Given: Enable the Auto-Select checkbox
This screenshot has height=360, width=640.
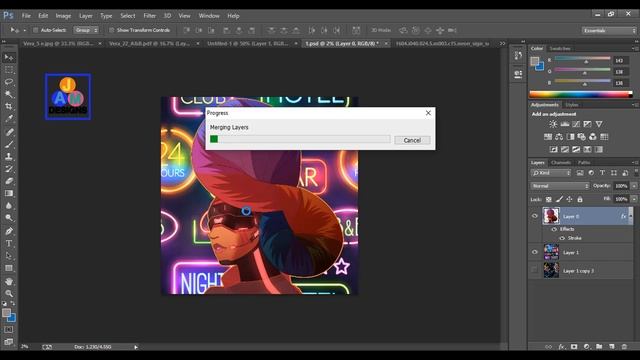Looking at the screenshot, I should [x=36, y=30].
